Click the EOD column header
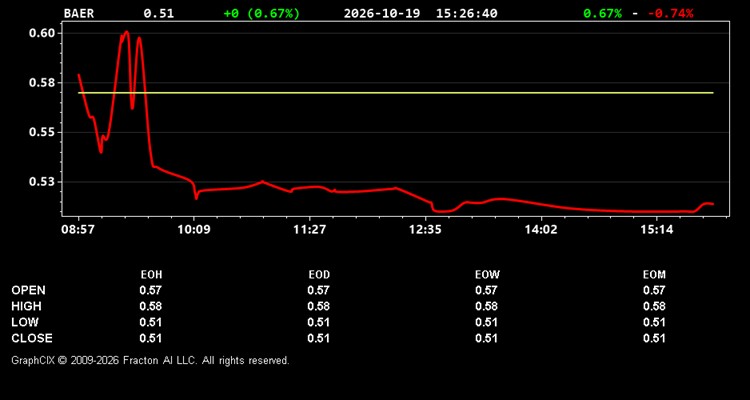 [319, 275]
